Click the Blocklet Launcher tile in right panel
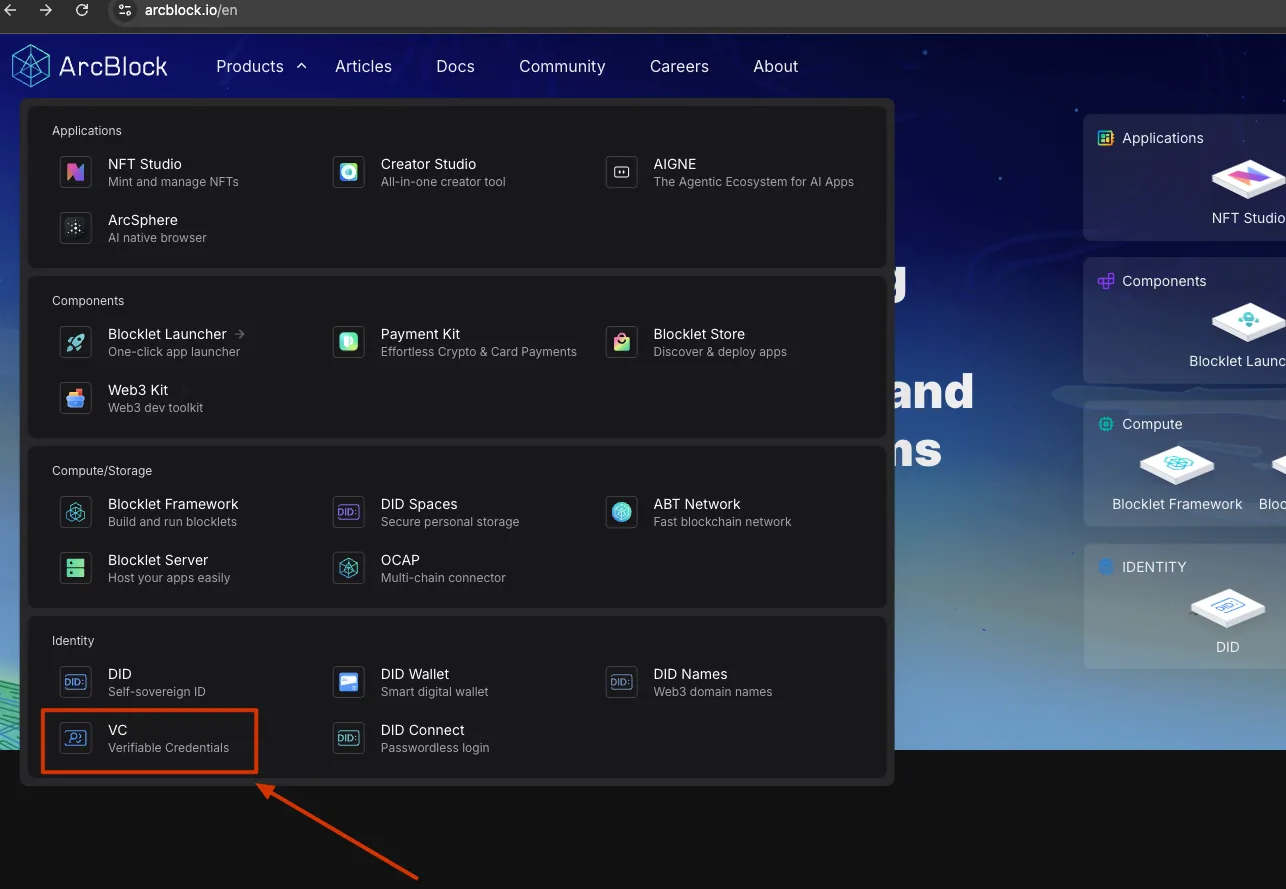Image resolution: width=1286 pixels, height=889 pixels. tap(1238, 335)
